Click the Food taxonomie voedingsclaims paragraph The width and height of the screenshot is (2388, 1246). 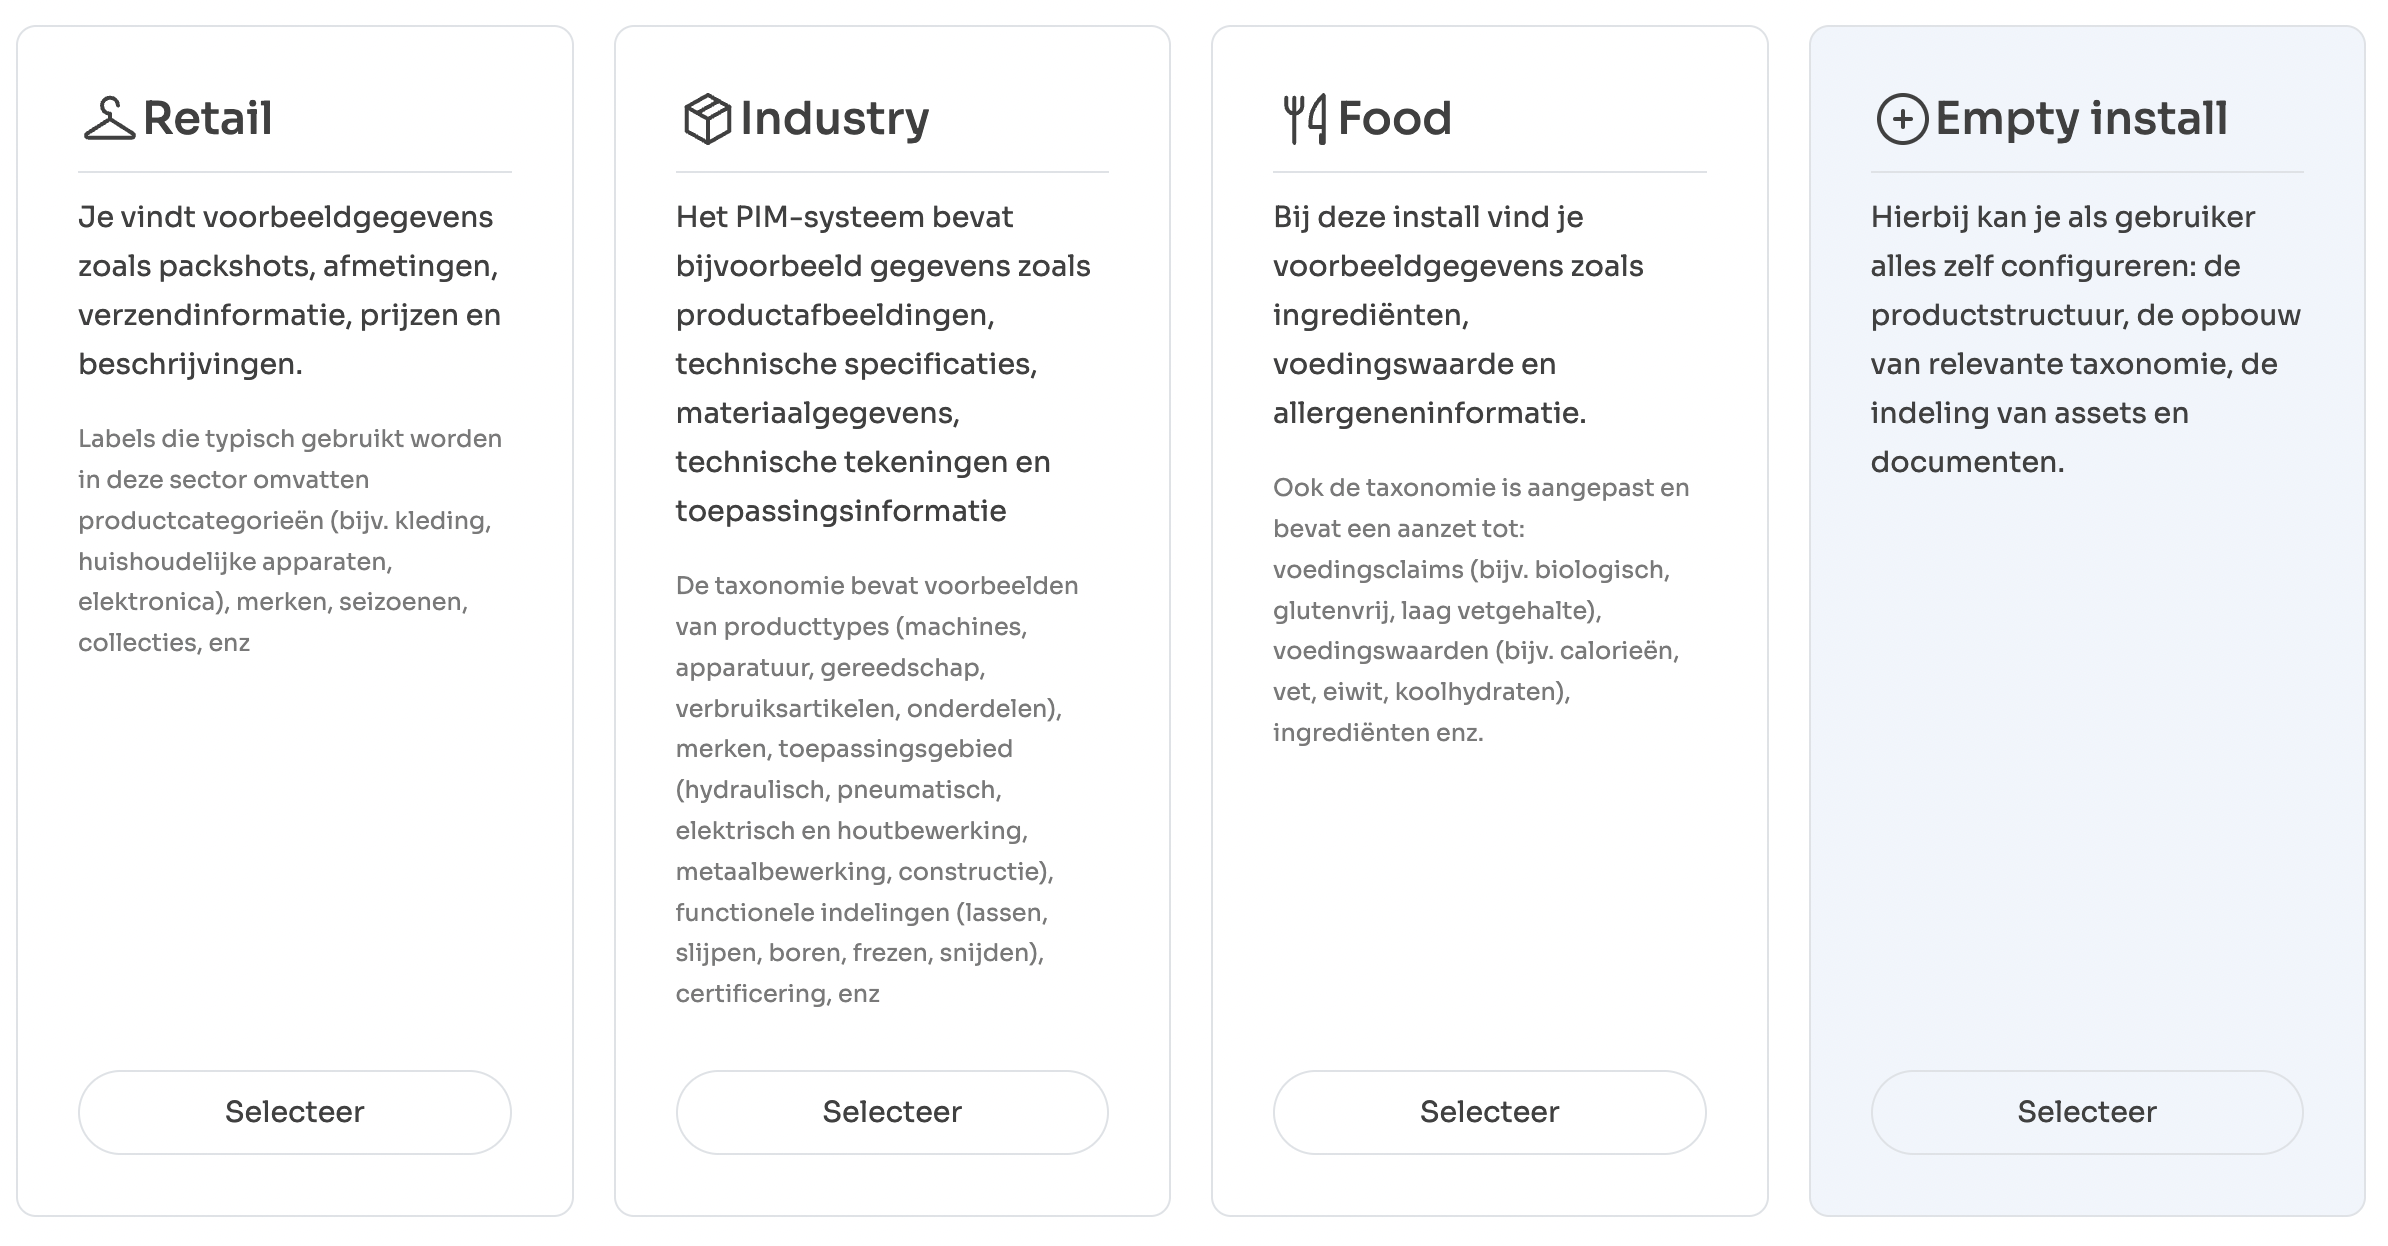click(x=1480, y=610)
